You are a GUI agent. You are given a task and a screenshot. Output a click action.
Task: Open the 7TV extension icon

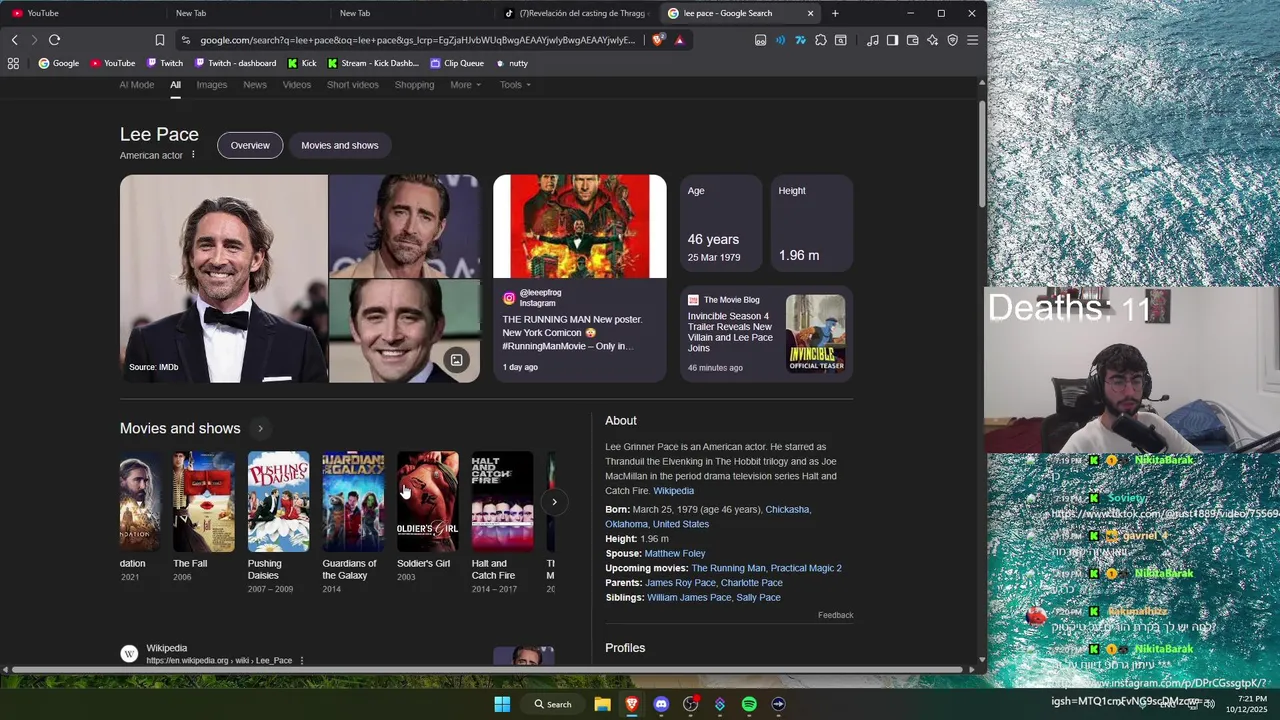pos(800,40)
